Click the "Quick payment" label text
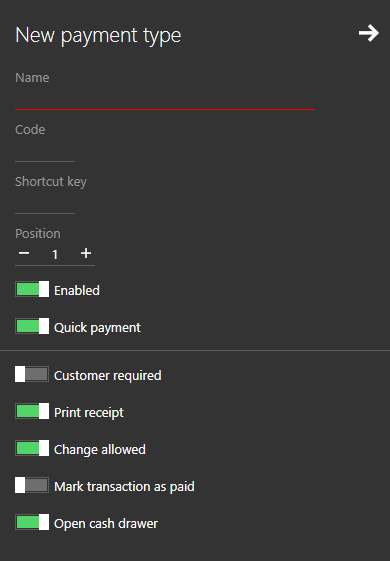The image size is (390, 561). coord(97,328)
